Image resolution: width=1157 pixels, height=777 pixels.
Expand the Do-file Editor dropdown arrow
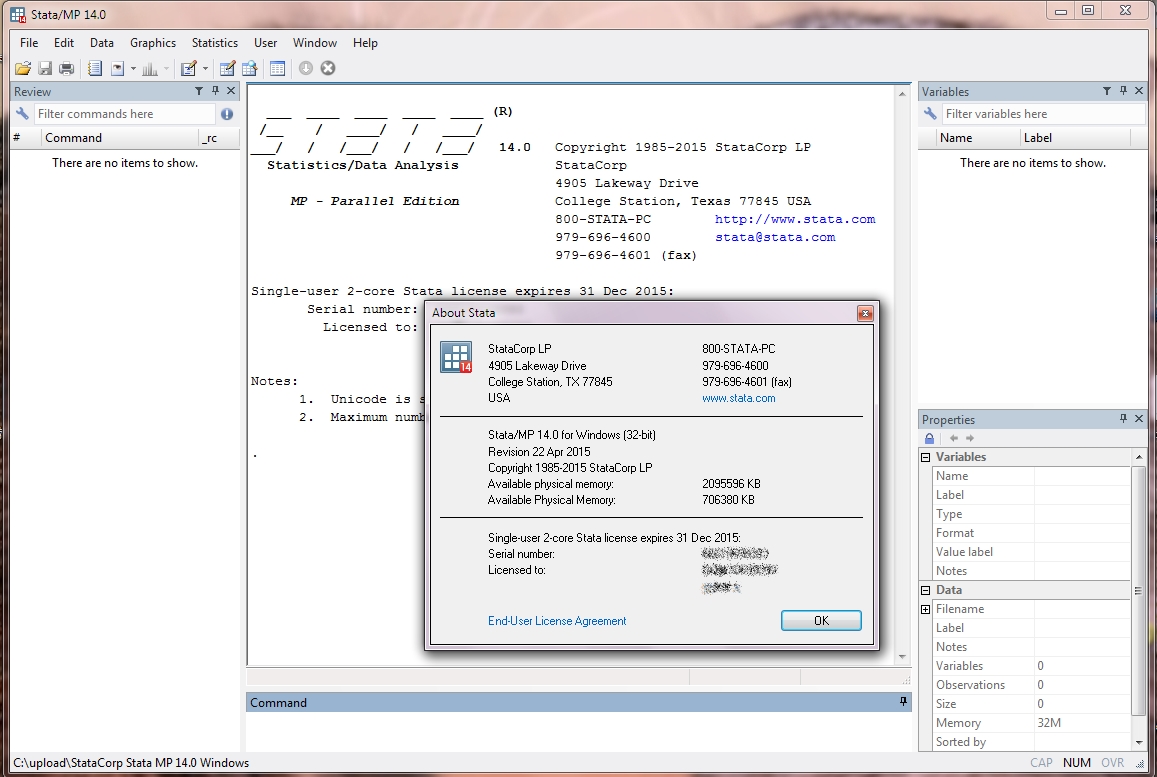pyautogui.click(x=205, y=69)
